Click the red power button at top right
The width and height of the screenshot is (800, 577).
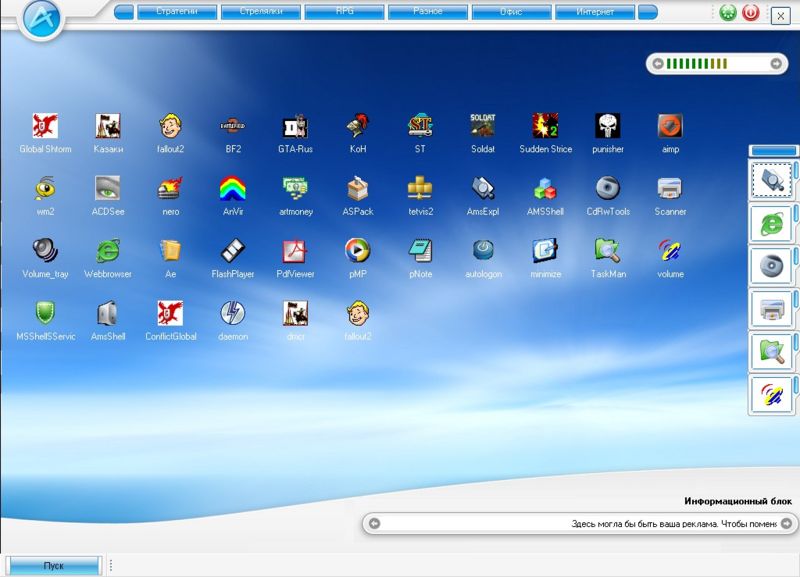750,12
